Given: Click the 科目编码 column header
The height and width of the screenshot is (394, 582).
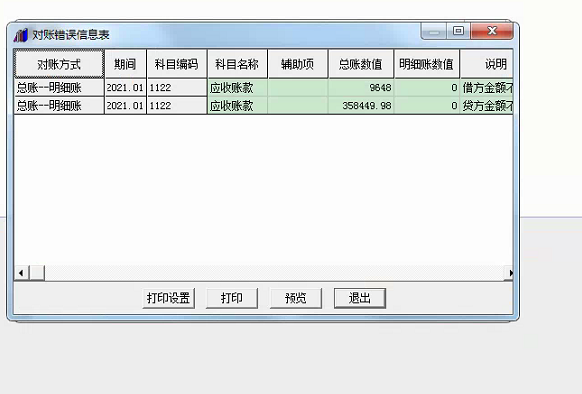Looking at the screenshot, I should click(177, 64).
